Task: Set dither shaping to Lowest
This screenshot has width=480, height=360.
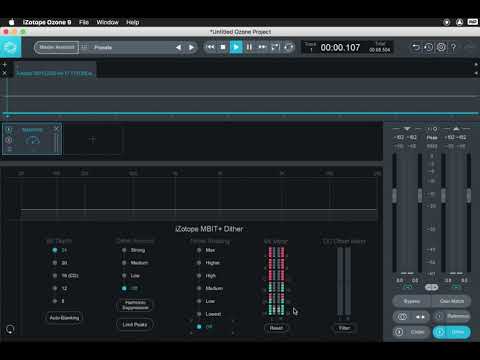Action: point(209,314)
